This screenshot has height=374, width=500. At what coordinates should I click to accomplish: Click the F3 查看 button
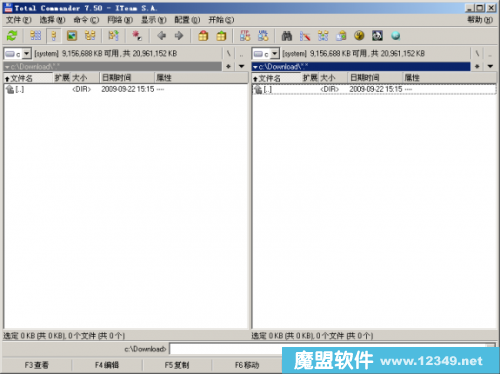(37, 365)
